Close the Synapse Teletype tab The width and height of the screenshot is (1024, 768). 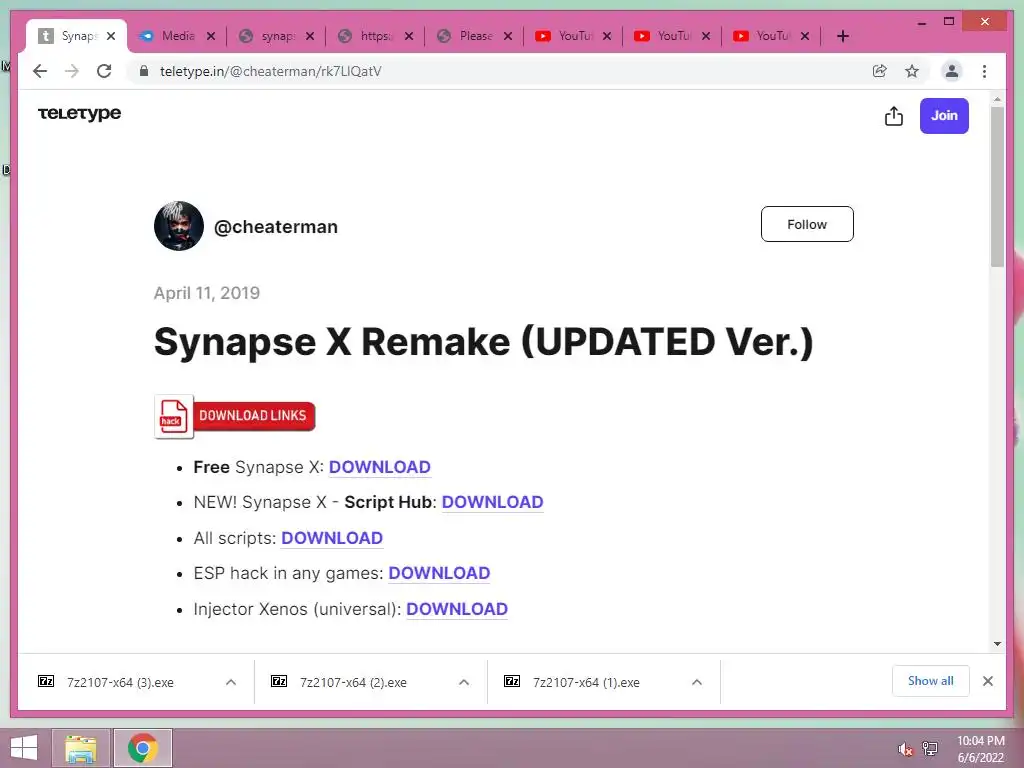[111, 36]
